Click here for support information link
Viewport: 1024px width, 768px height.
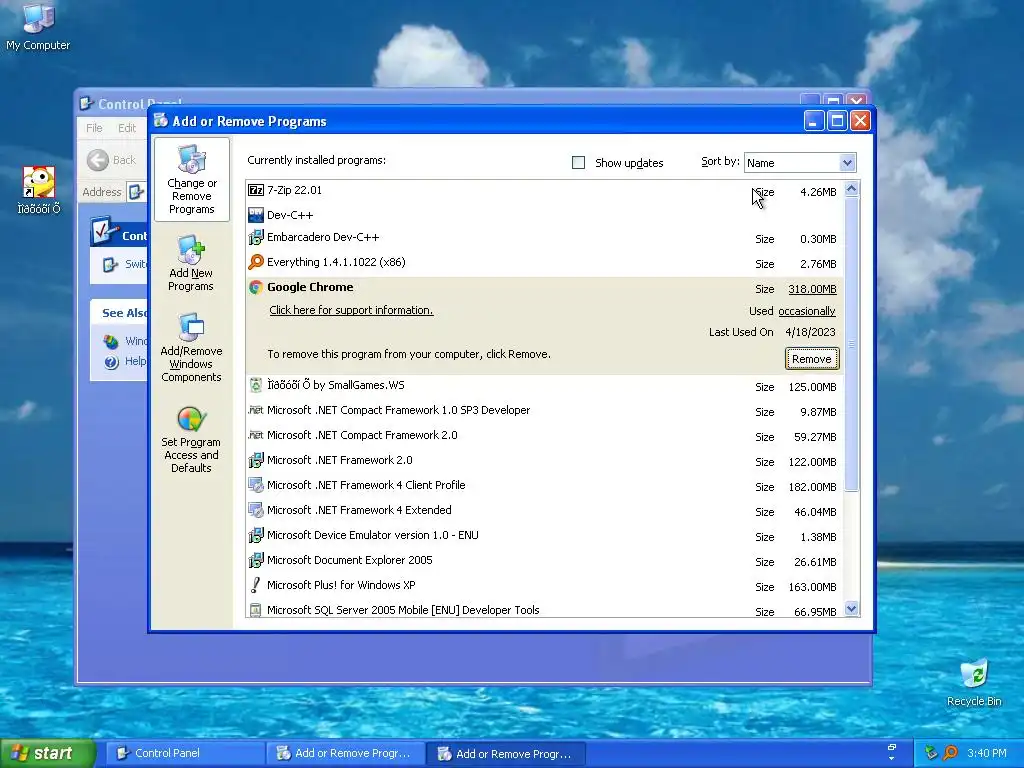[351, 310]
